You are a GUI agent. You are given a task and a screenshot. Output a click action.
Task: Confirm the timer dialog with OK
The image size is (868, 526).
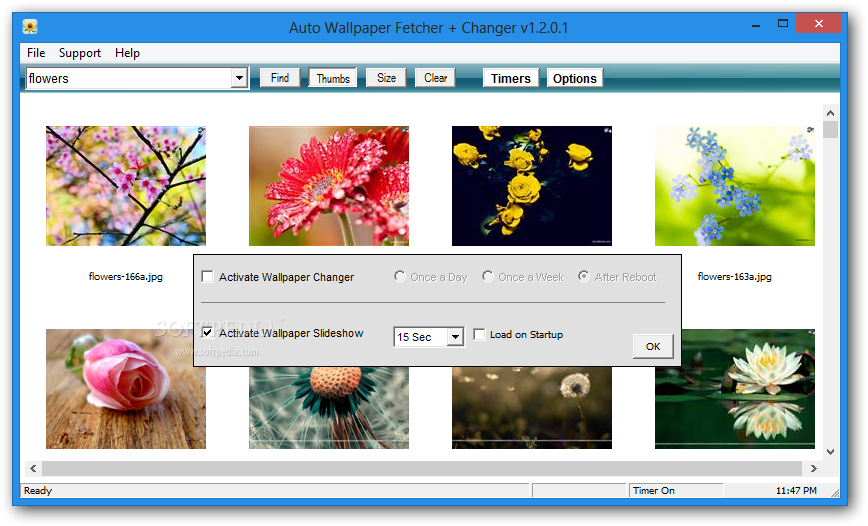(x=653, y=347)
